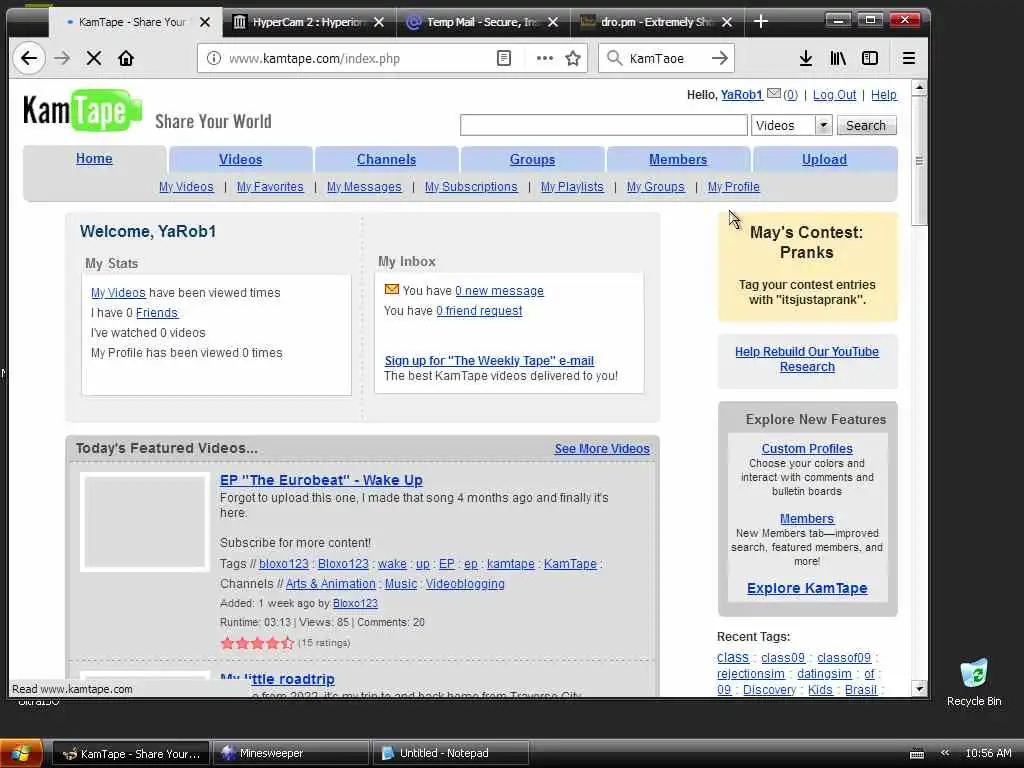Open the Upload navigation tab

(x=824, y=159)
